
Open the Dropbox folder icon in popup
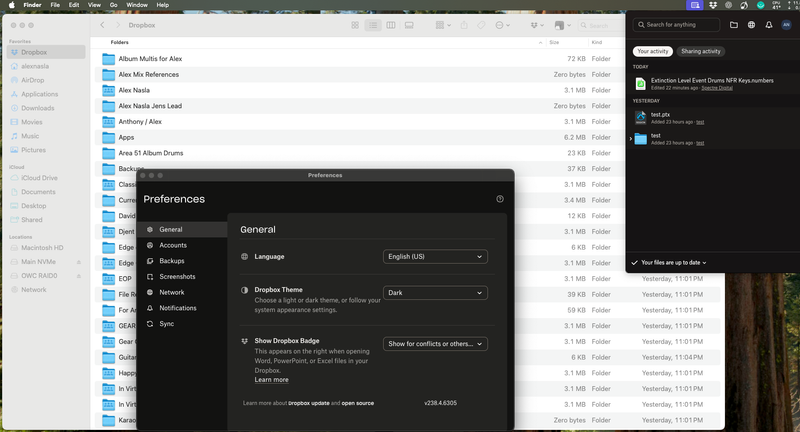point(734,25)
